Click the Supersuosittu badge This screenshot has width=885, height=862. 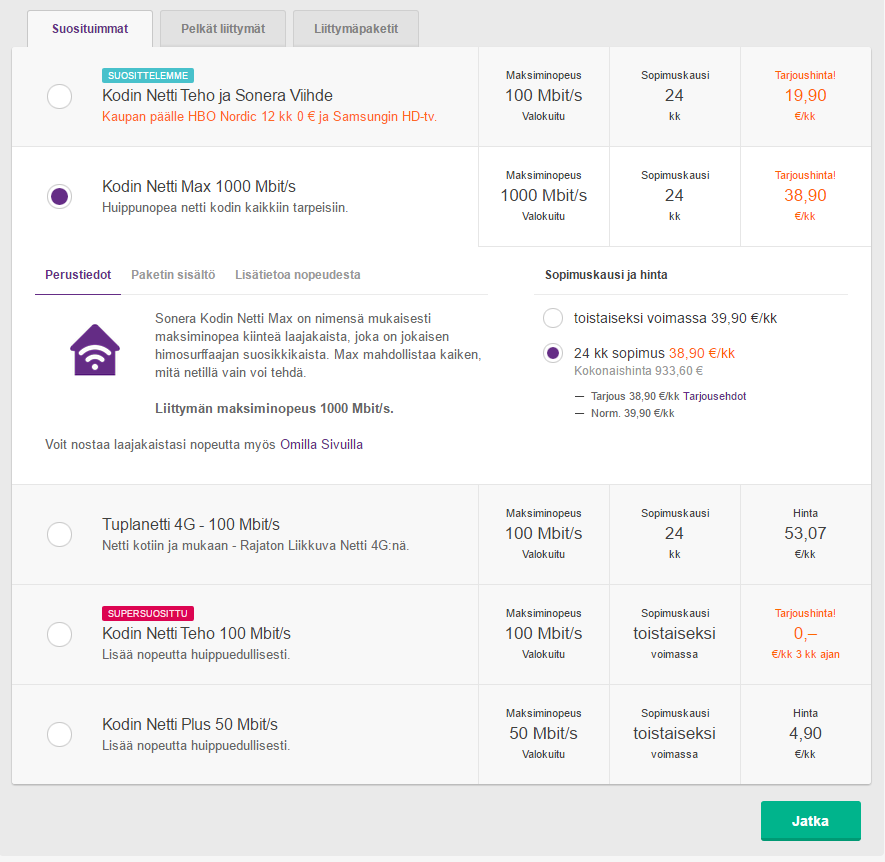click(148, 613)
